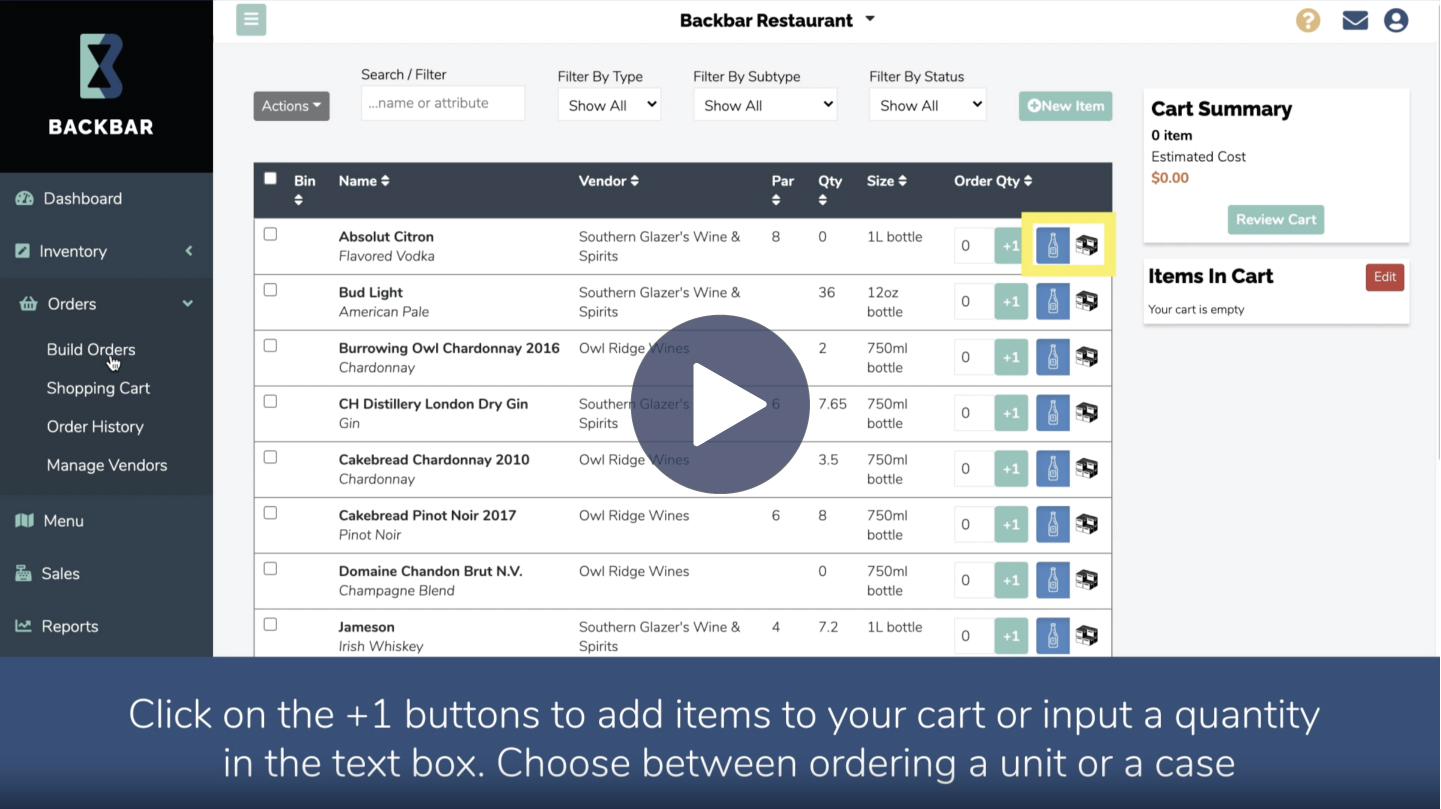Viewport: 1441px width, 809px height.
Task: Click the red Edit cart button
Action: (1385, 277)
